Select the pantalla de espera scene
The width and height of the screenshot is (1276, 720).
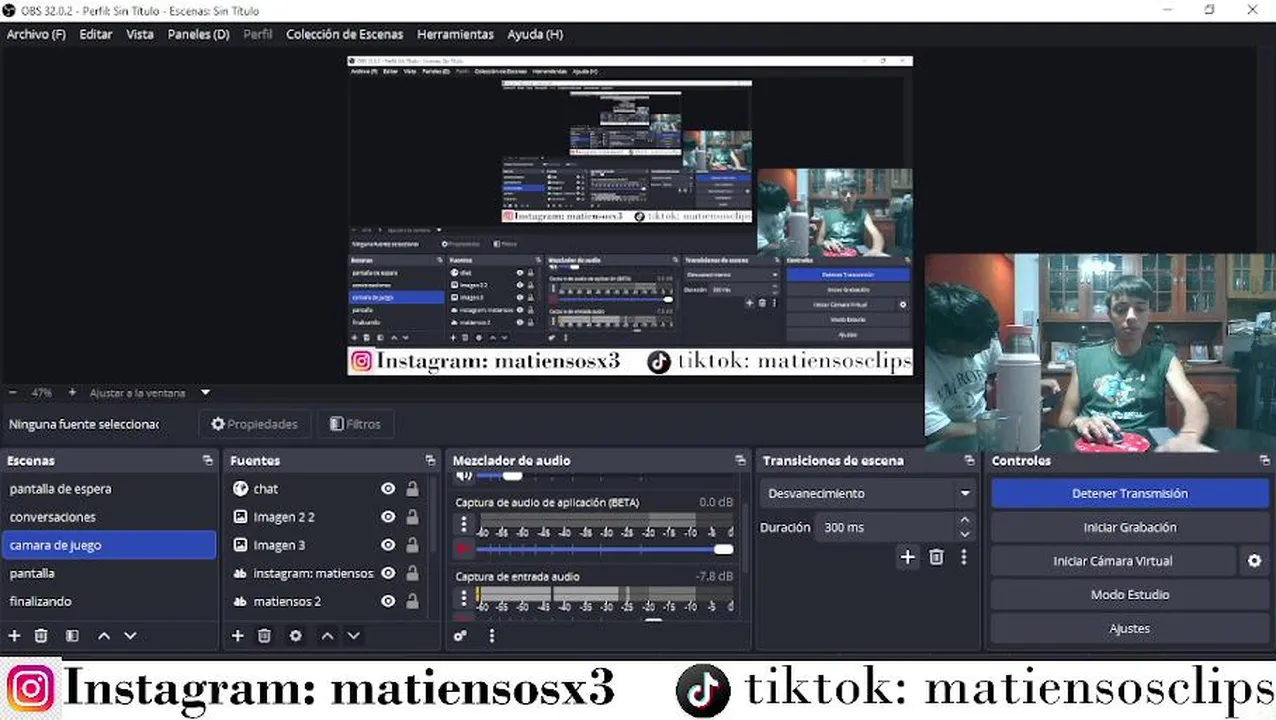coord(108,489)
